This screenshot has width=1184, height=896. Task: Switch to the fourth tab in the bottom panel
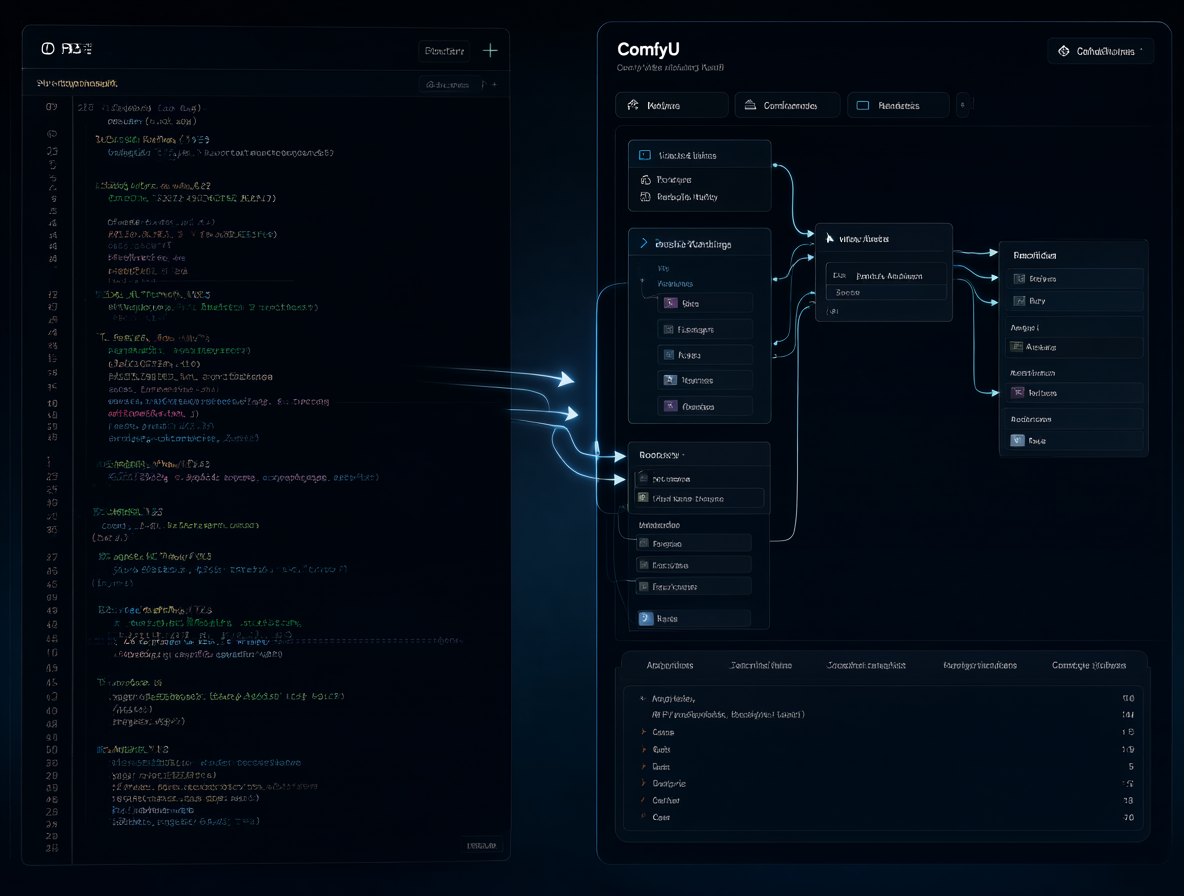tap(980, 665)
